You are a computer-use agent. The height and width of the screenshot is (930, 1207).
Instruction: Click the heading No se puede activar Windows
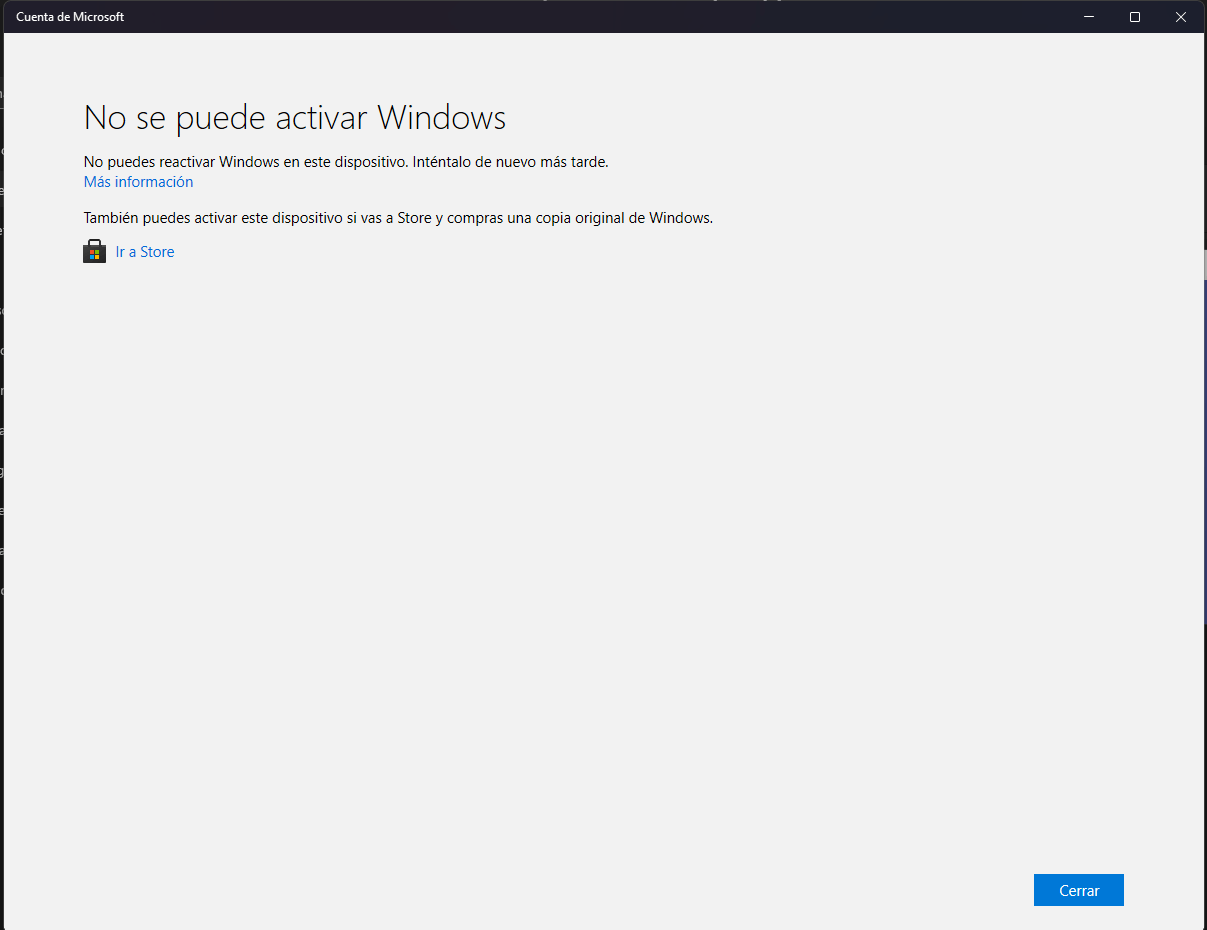point(295,118)
